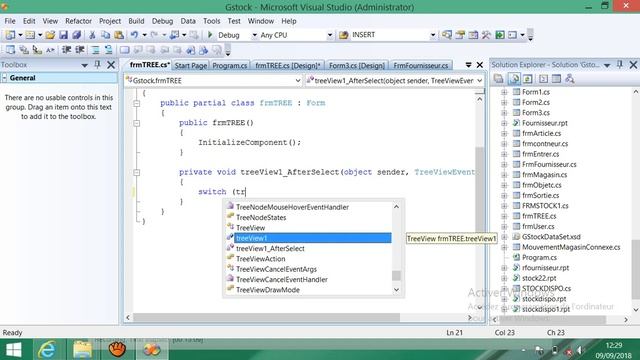Open the Toolbox hammer-and-wrench icon

(x=486, y=35)
